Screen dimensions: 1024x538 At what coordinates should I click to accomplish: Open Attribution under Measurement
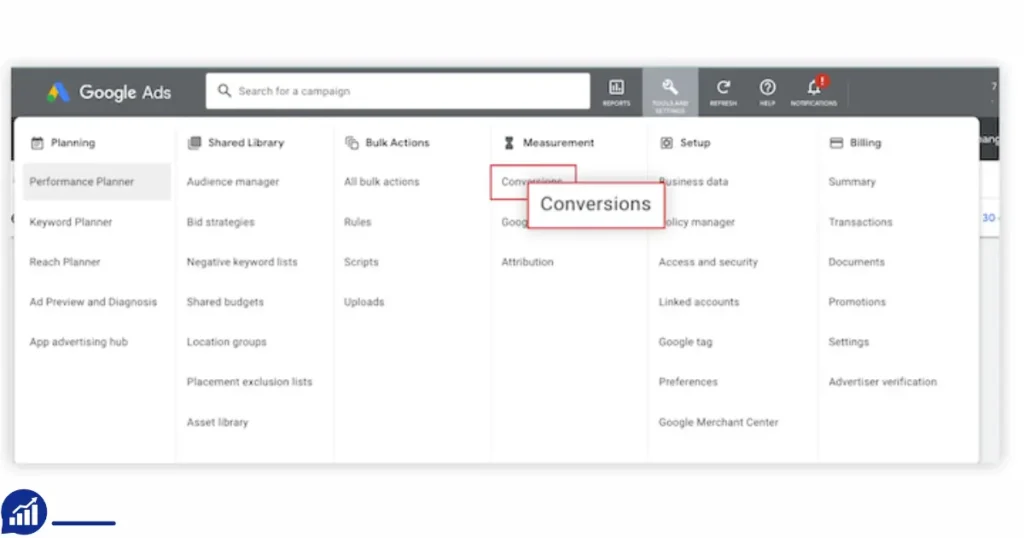(527, 262)
